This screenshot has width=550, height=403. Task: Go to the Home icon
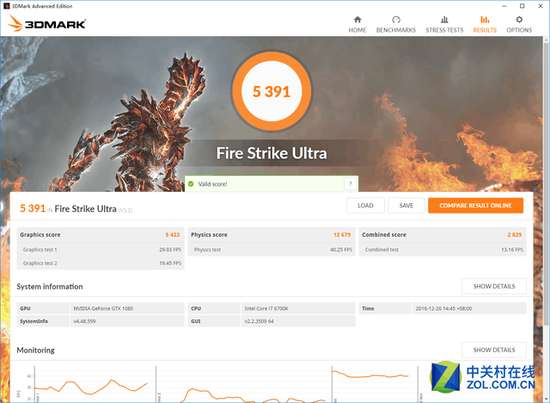[357, 20]
